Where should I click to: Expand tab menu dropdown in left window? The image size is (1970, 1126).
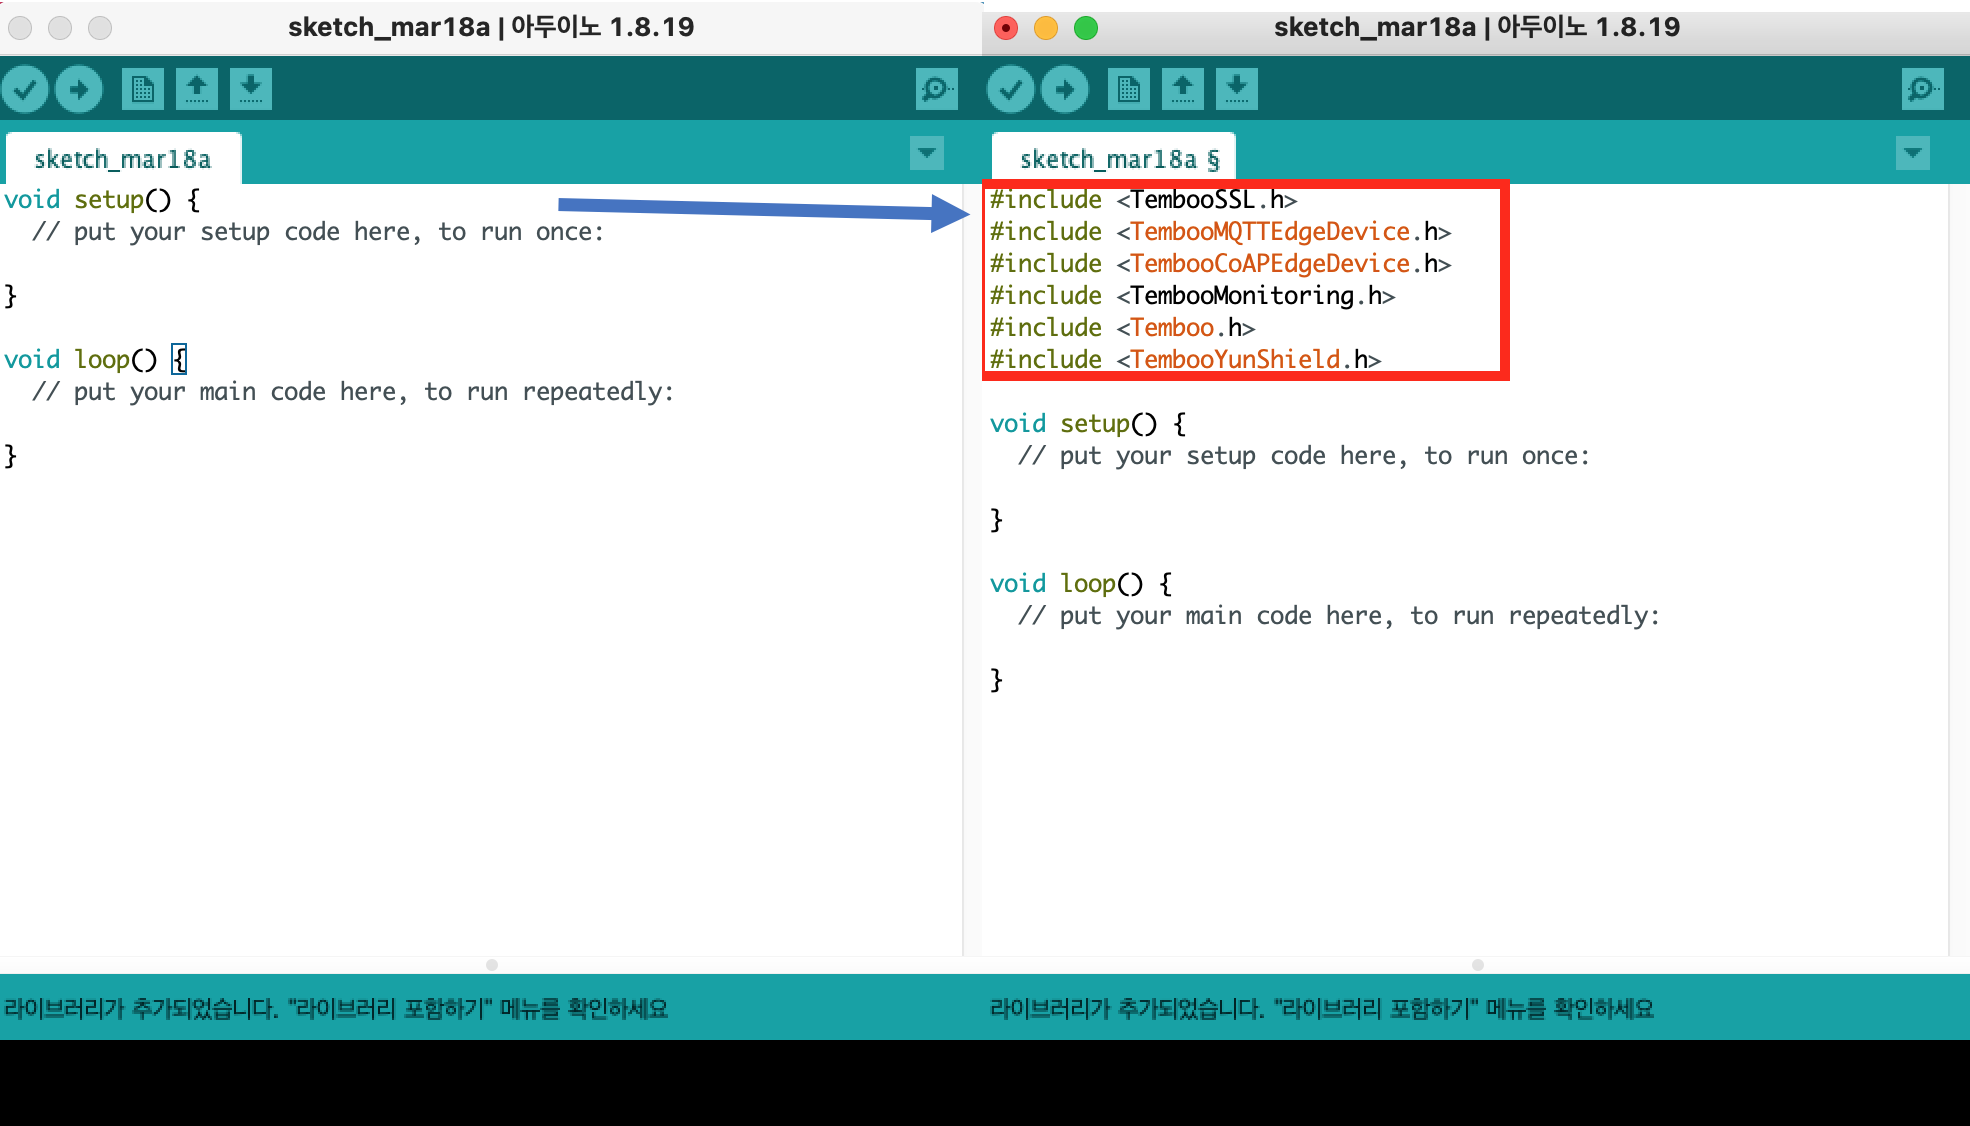coord(927,153)
